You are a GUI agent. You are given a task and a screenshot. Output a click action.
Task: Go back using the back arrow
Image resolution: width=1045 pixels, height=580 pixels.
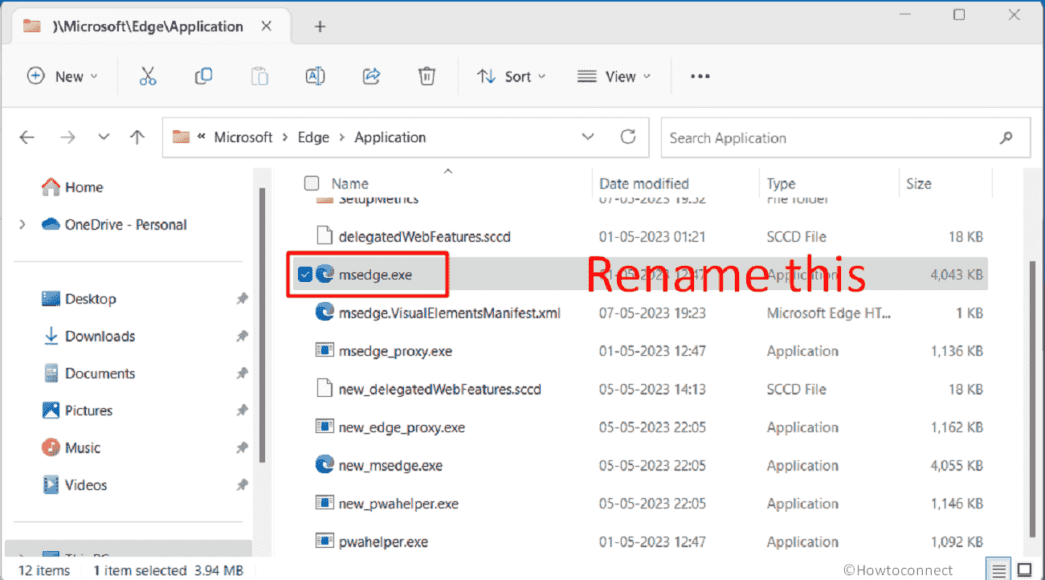tap(27, 137)
